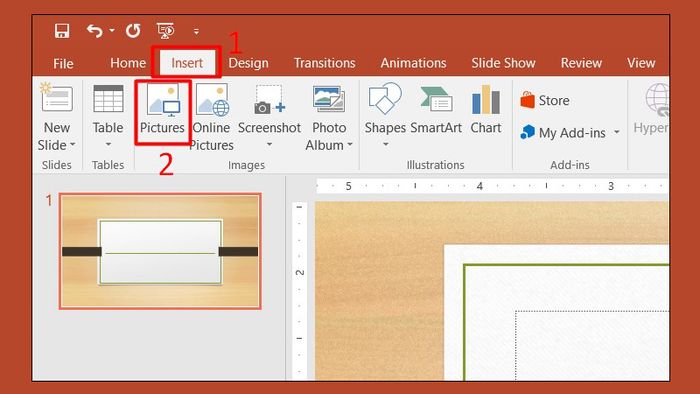
Task: Switch to the Home tab
Action: click(x=128, y=63)
